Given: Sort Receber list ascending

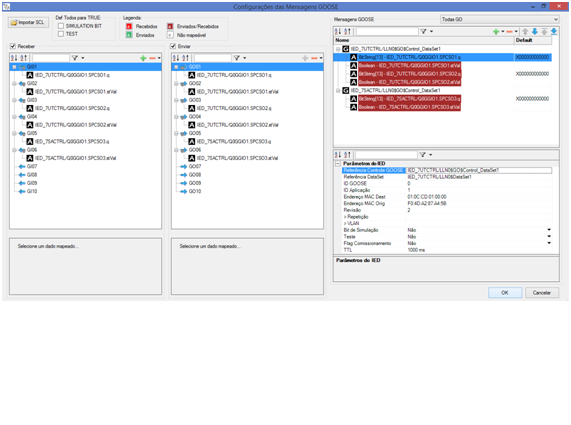Looking at the screenshot, I should [x=14, y=58].
